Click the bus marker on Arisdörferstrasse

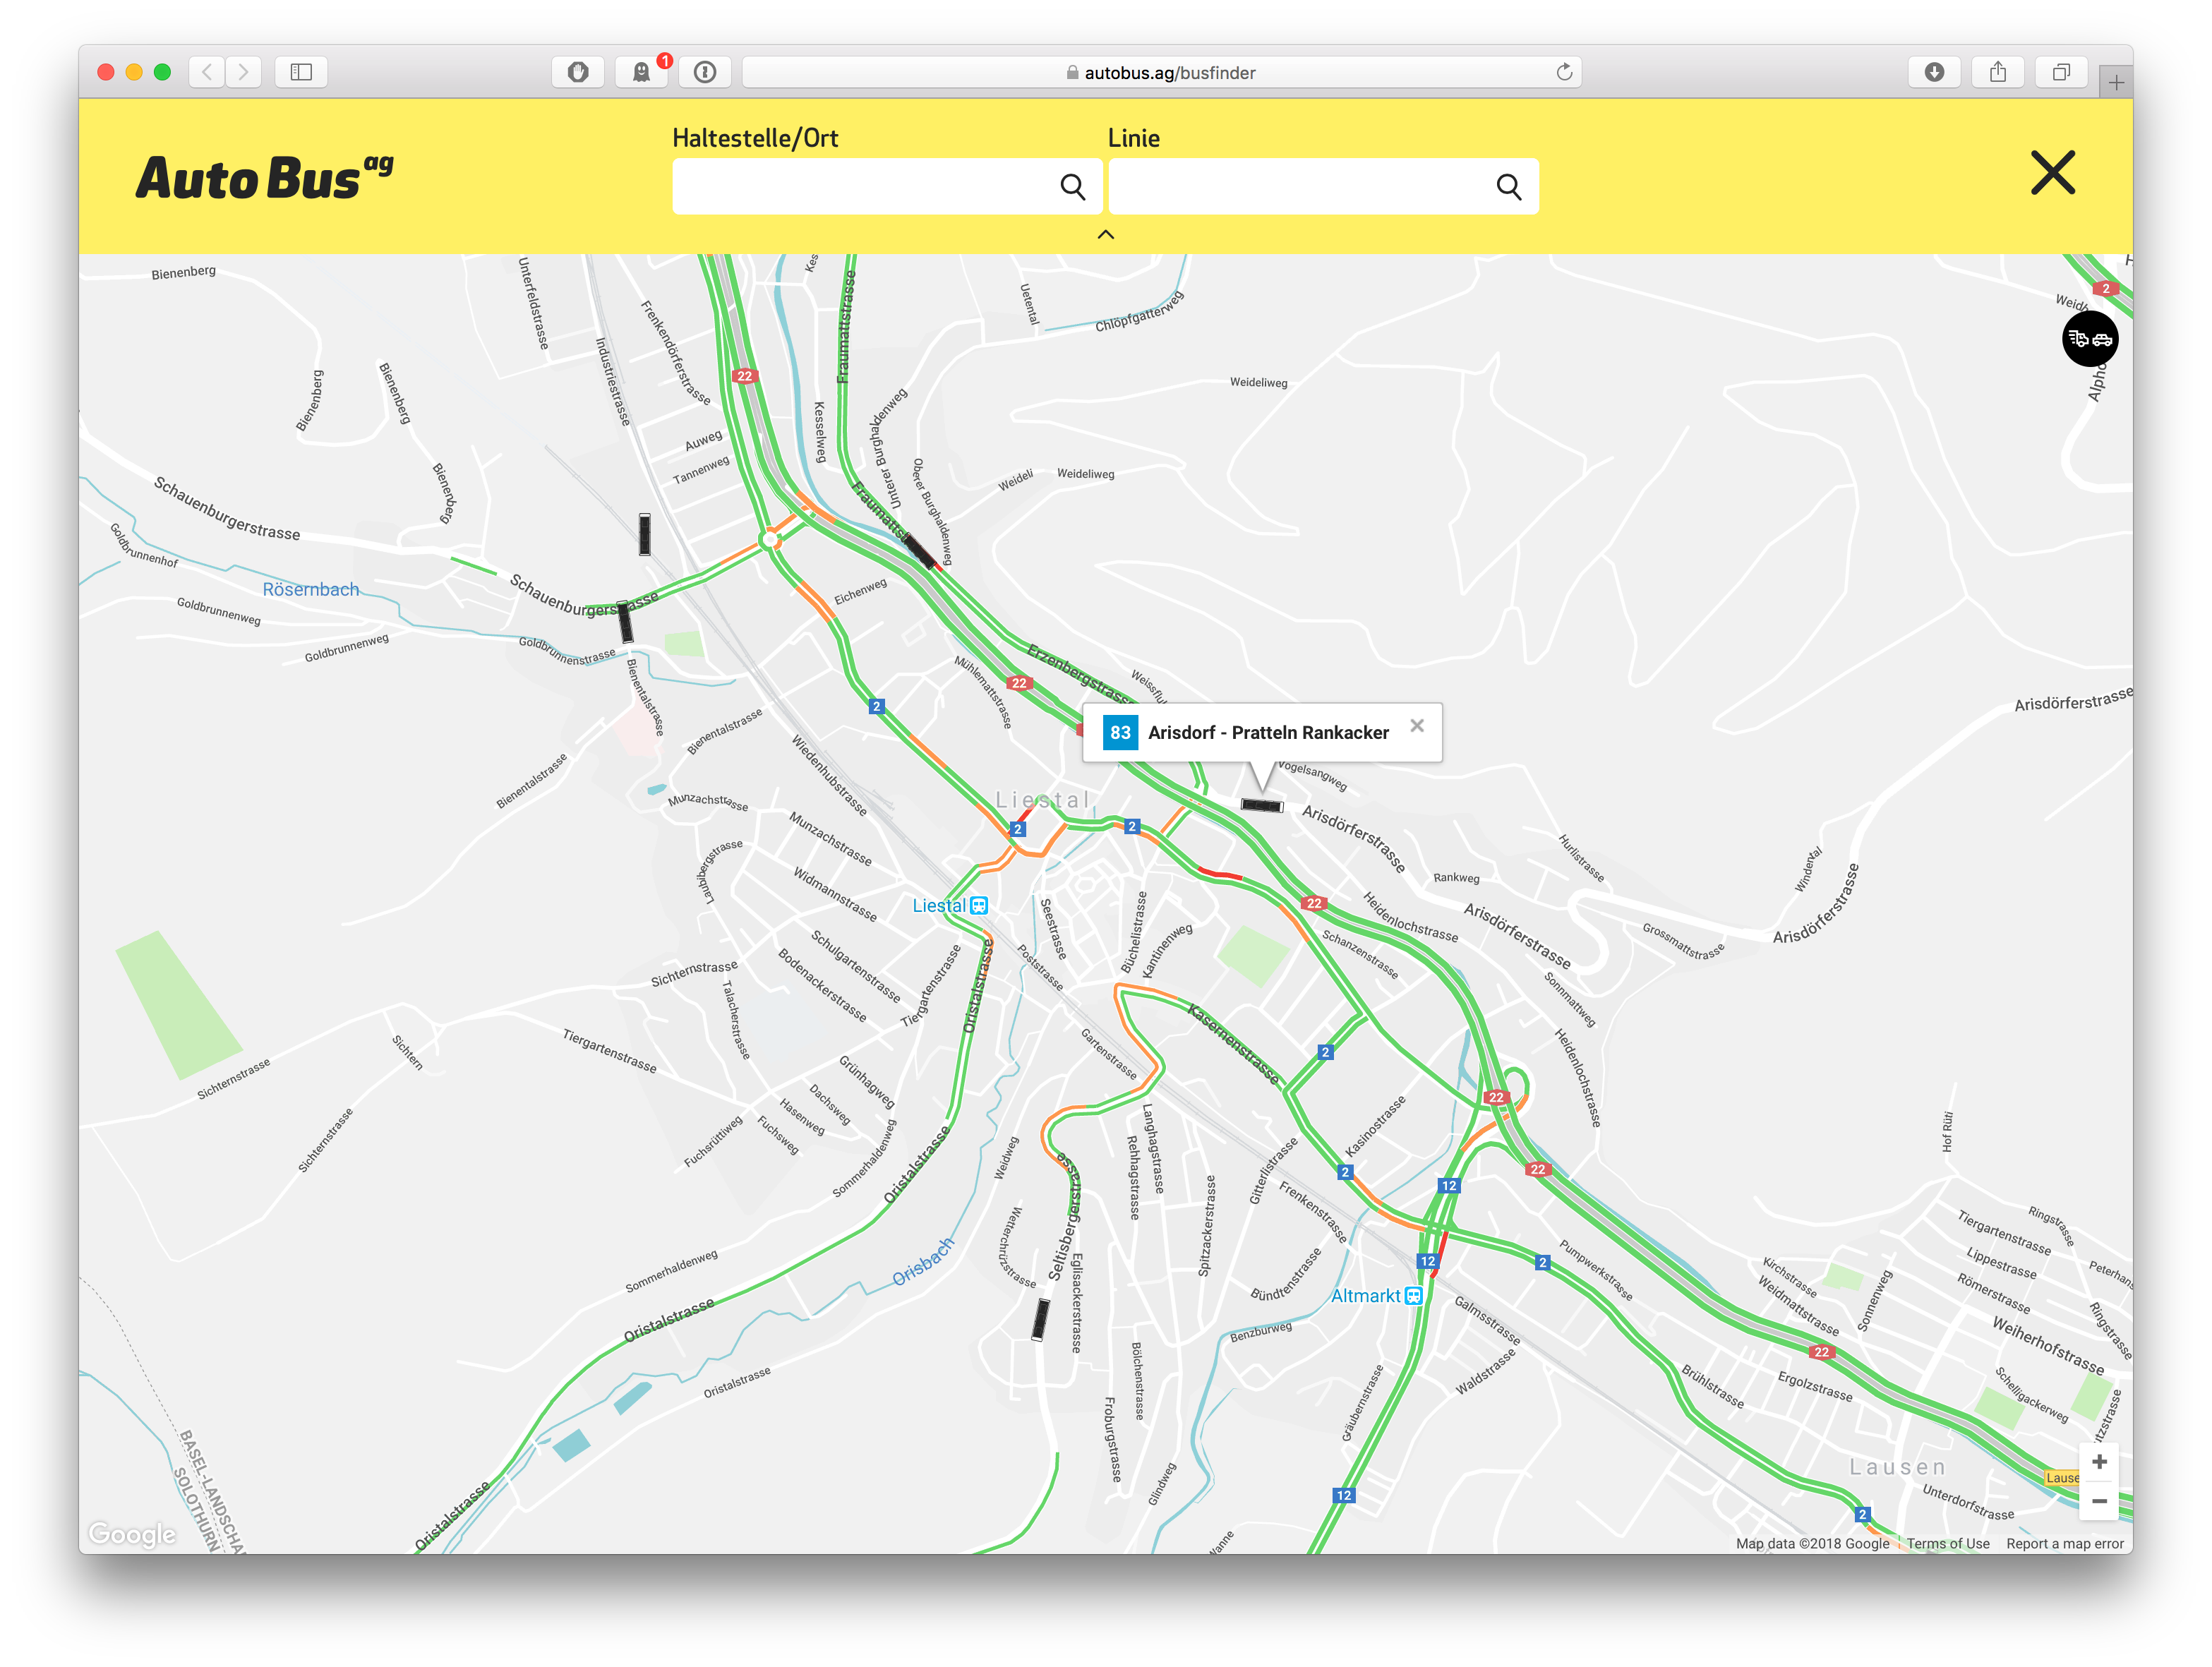coord(1261,805)
